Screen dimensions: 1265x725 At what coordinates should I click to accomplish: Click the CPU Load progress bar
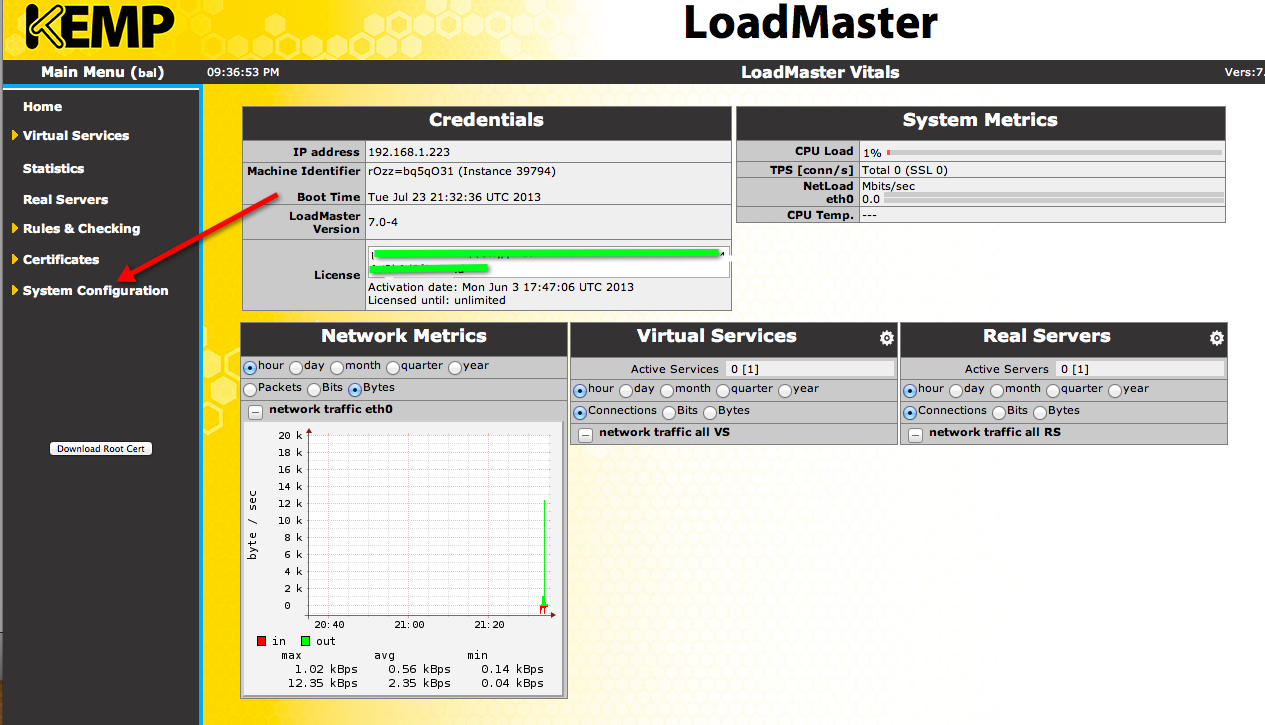tap(1054, 153)
